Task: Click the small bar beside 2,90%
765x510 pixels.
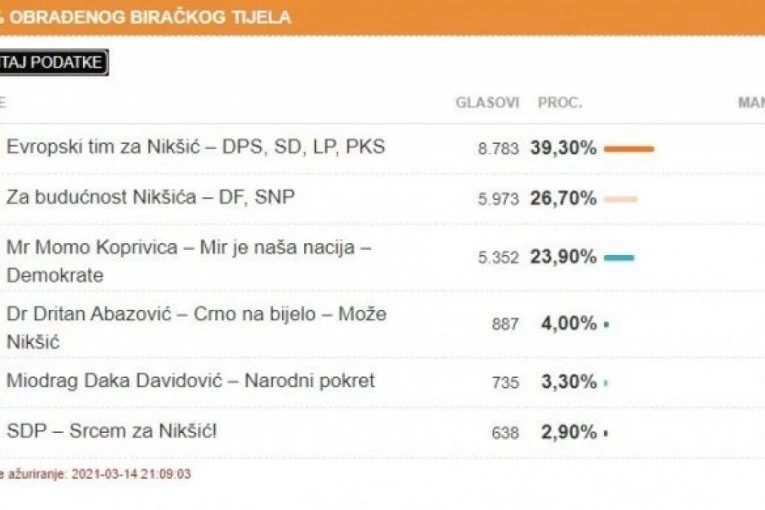Action: pos(606,433)
